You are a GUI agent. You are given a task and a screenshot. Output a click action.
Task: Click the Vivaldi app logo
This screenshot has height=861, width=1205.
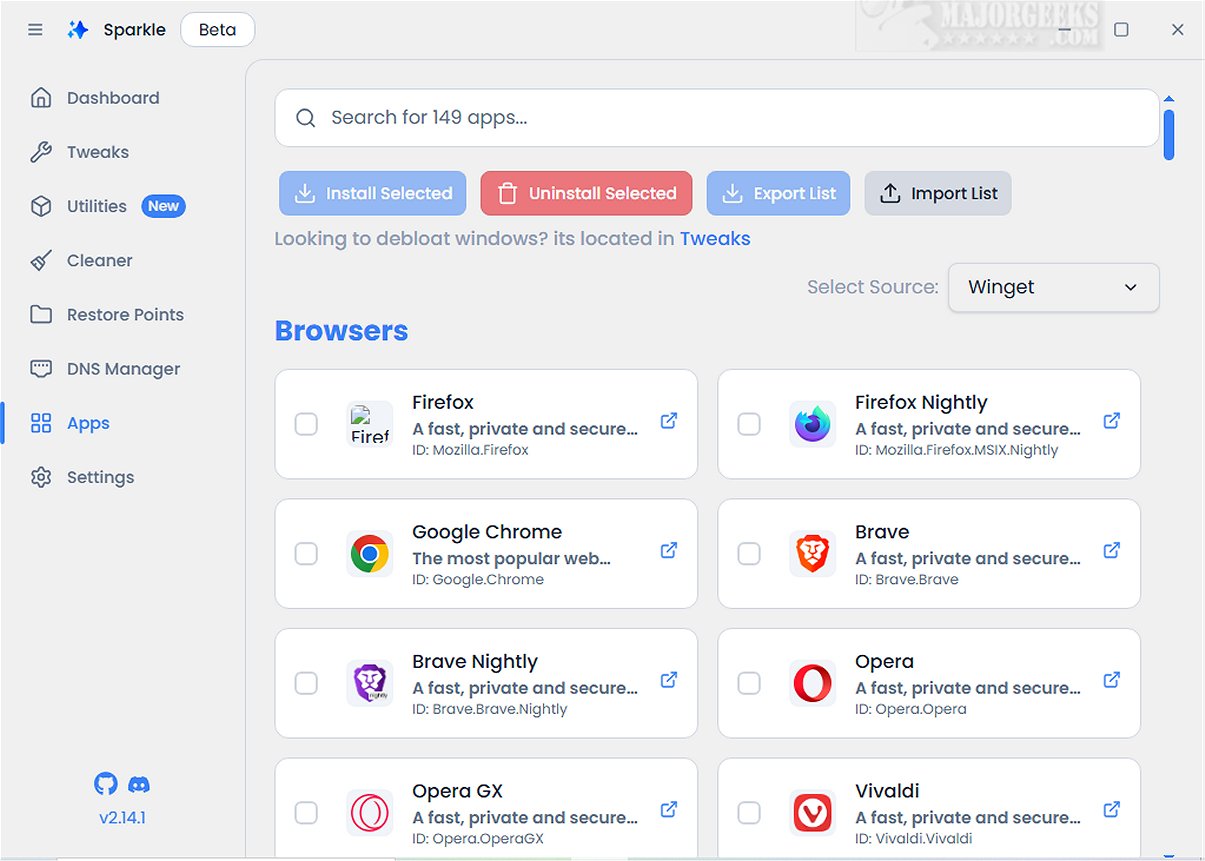812,812
